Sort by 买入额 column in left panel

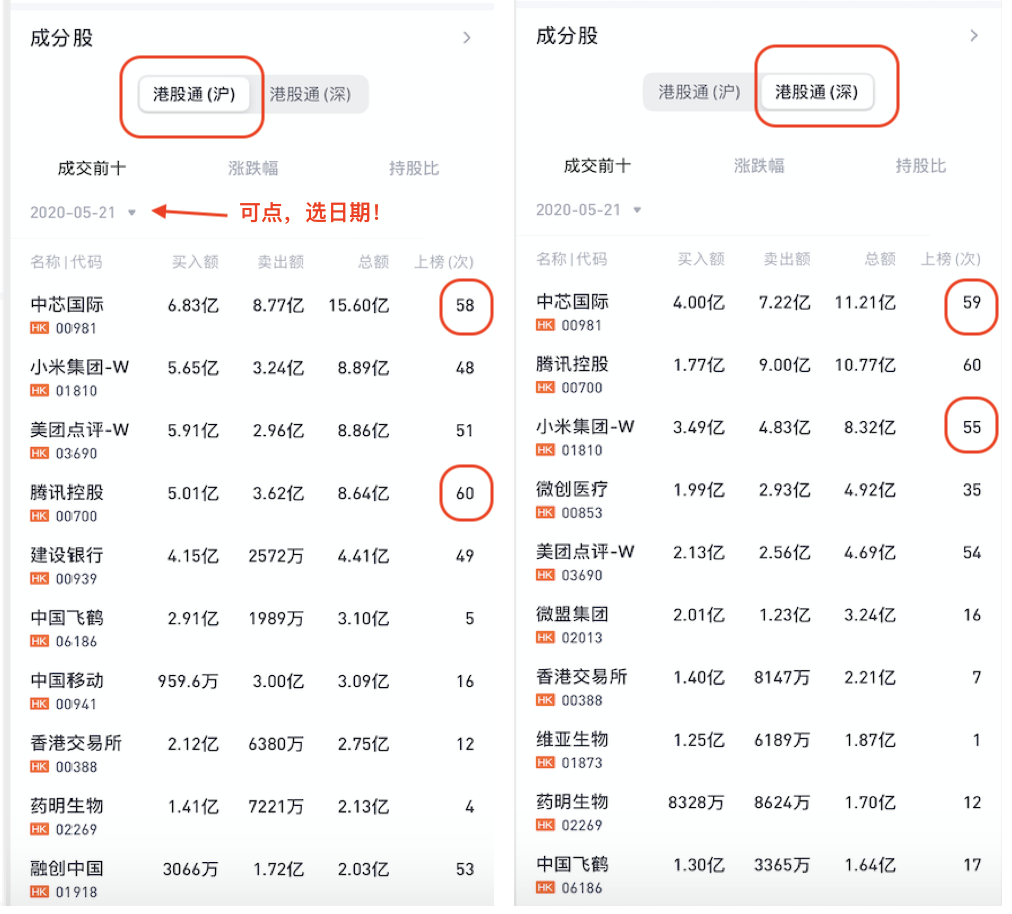[195, 261]
